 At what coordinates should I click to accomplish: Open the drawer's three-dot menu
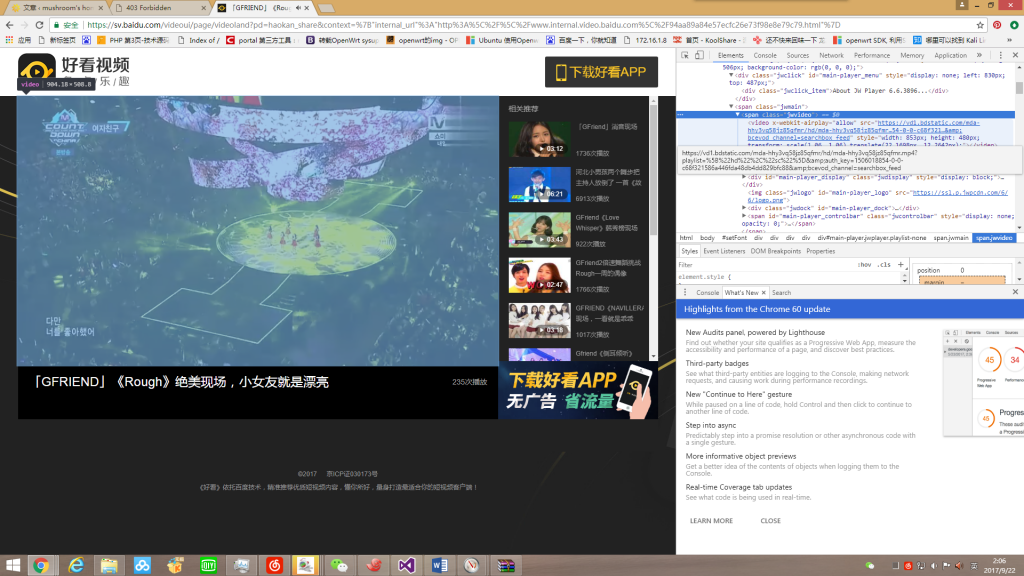coord(685,293)
